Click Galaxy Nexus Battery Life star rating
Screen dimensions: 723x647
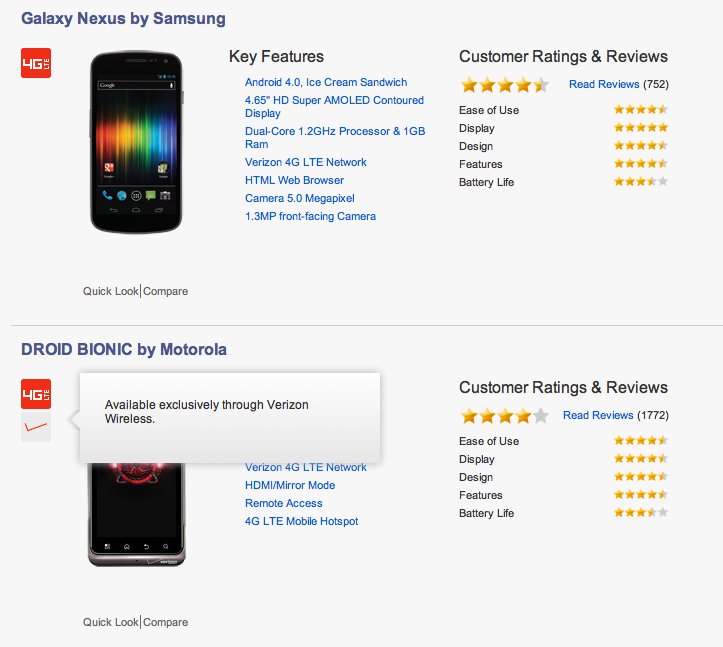pos(640,182)
